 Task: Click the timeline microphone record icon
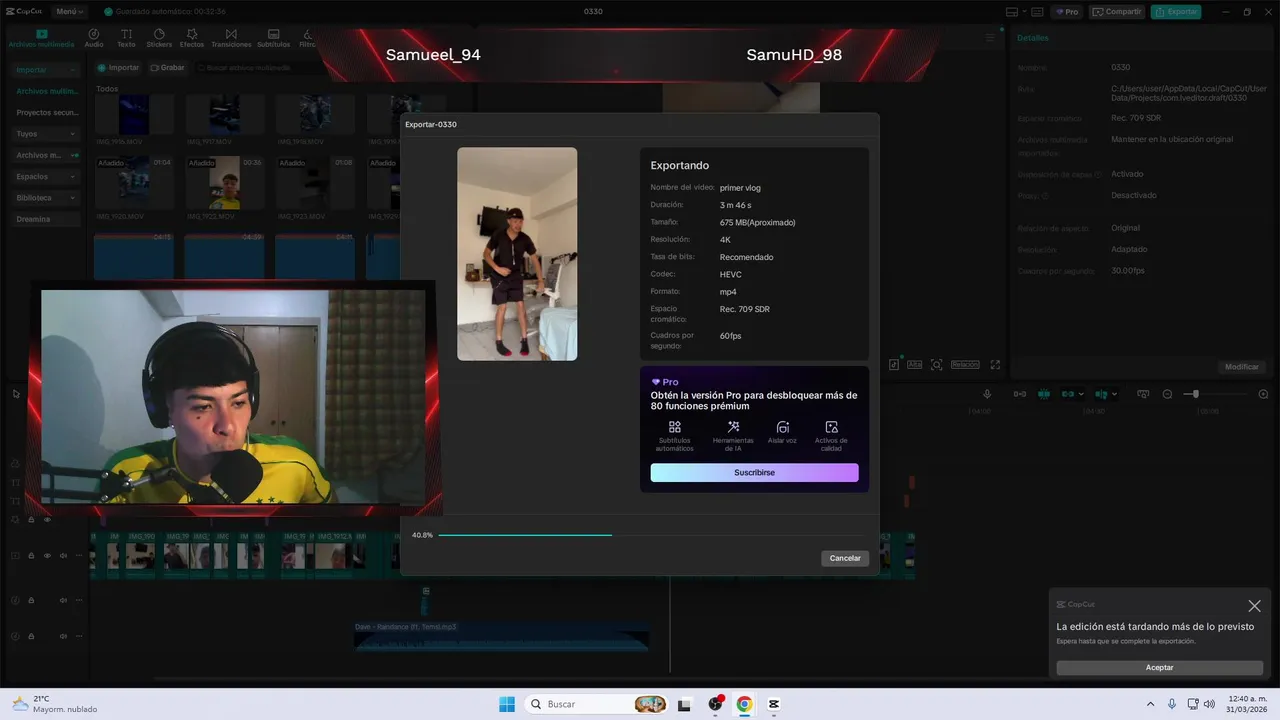(987, 394)
